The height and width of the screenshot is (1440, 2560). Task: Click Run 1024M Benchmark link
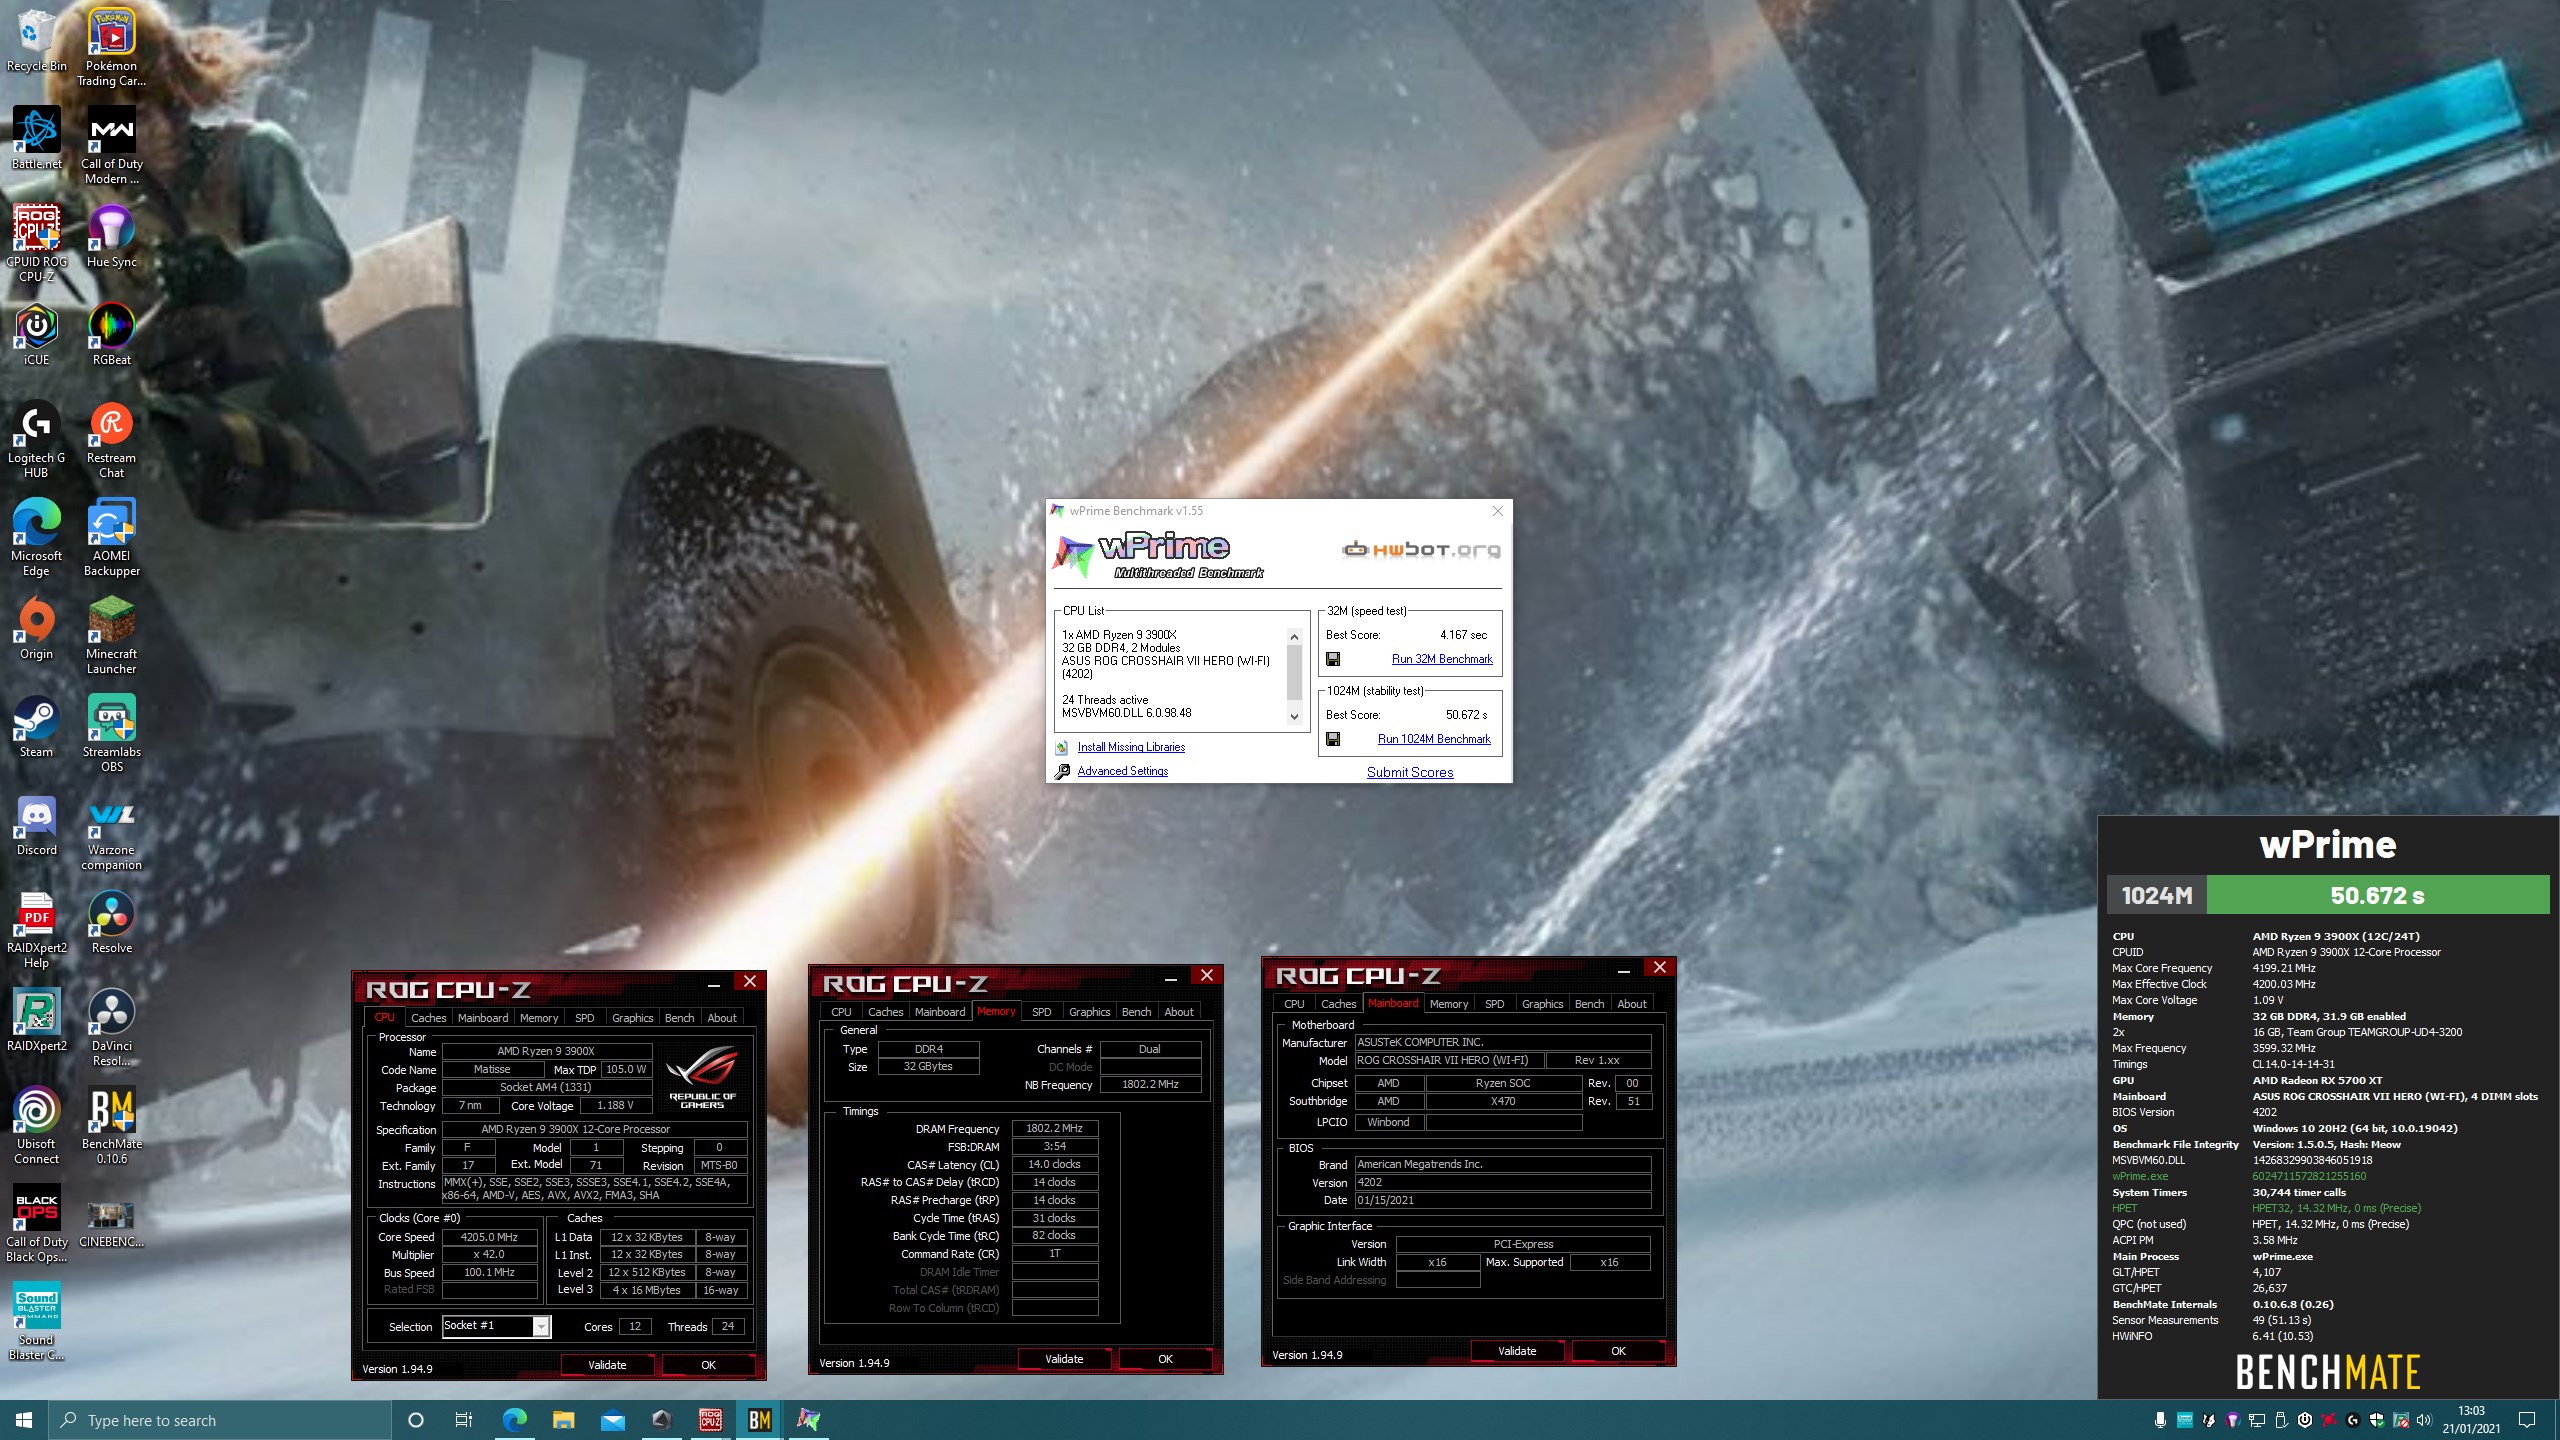(x=1434, y=739)
